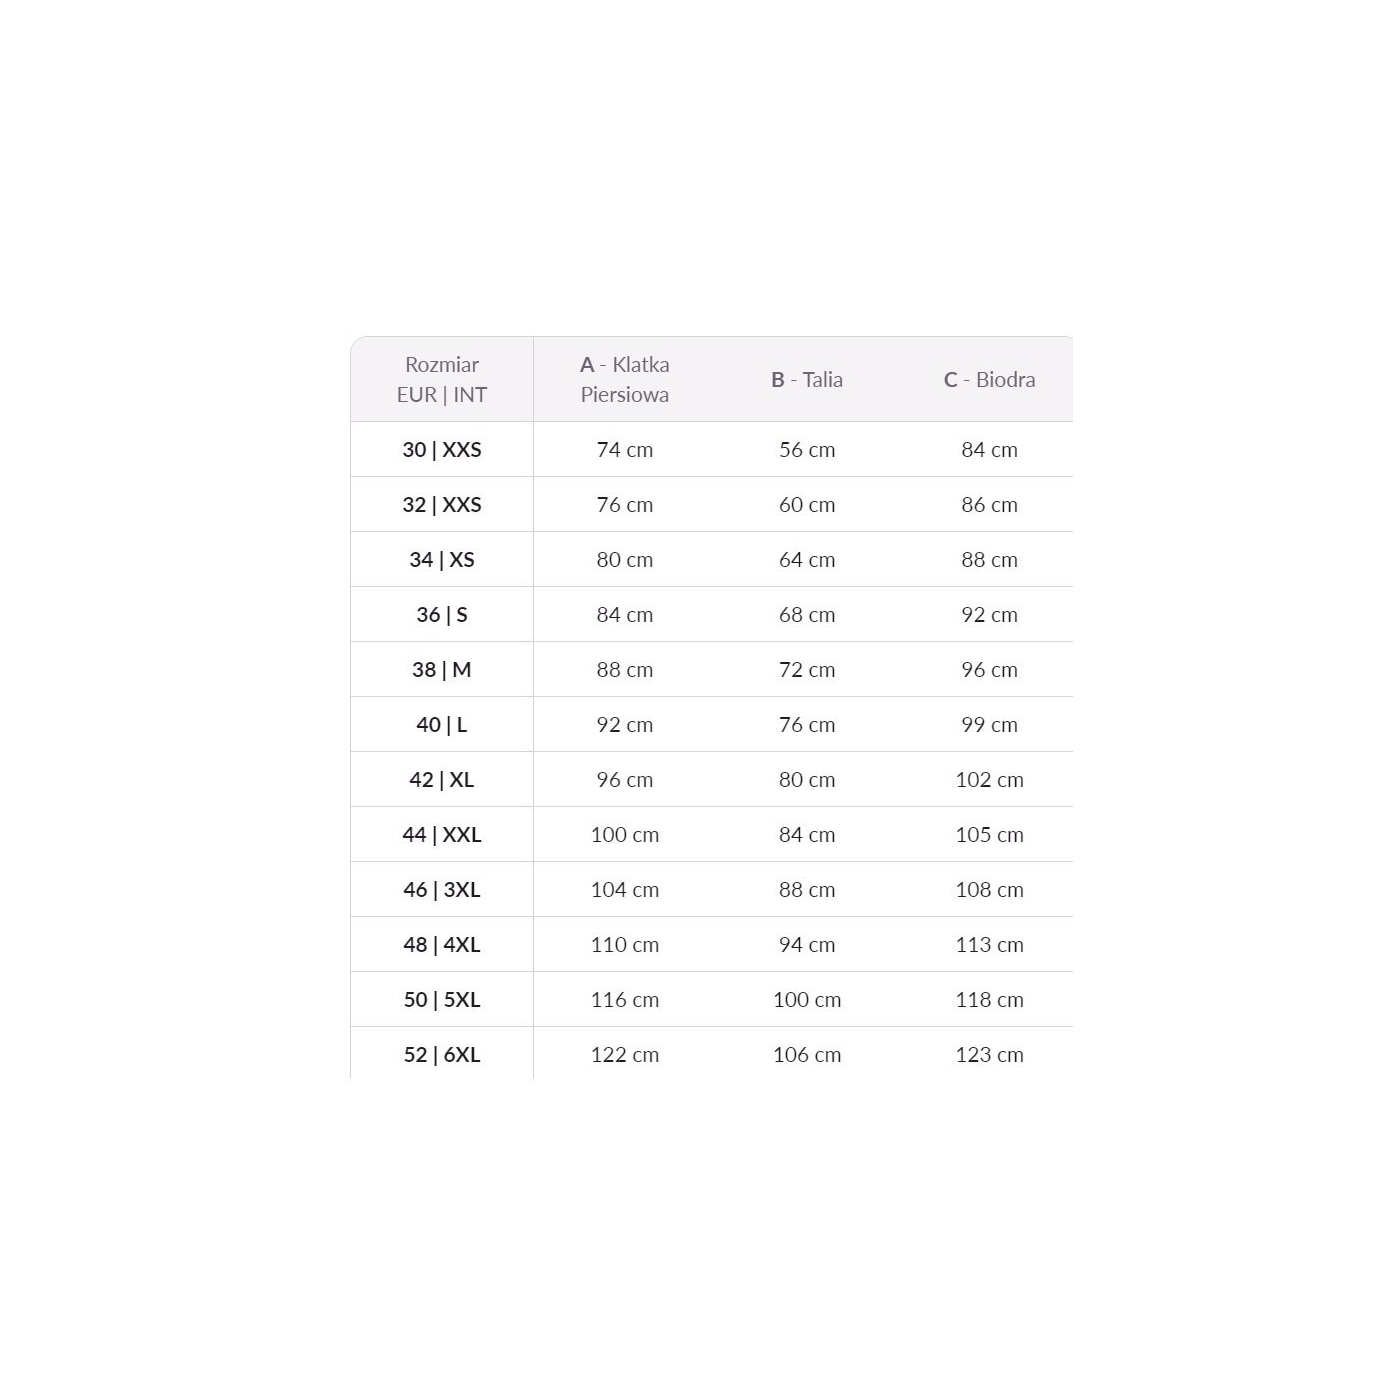Select the 40 | L size label
1400x1400 pixels.
pyautogui.click(x=442, y=725)
